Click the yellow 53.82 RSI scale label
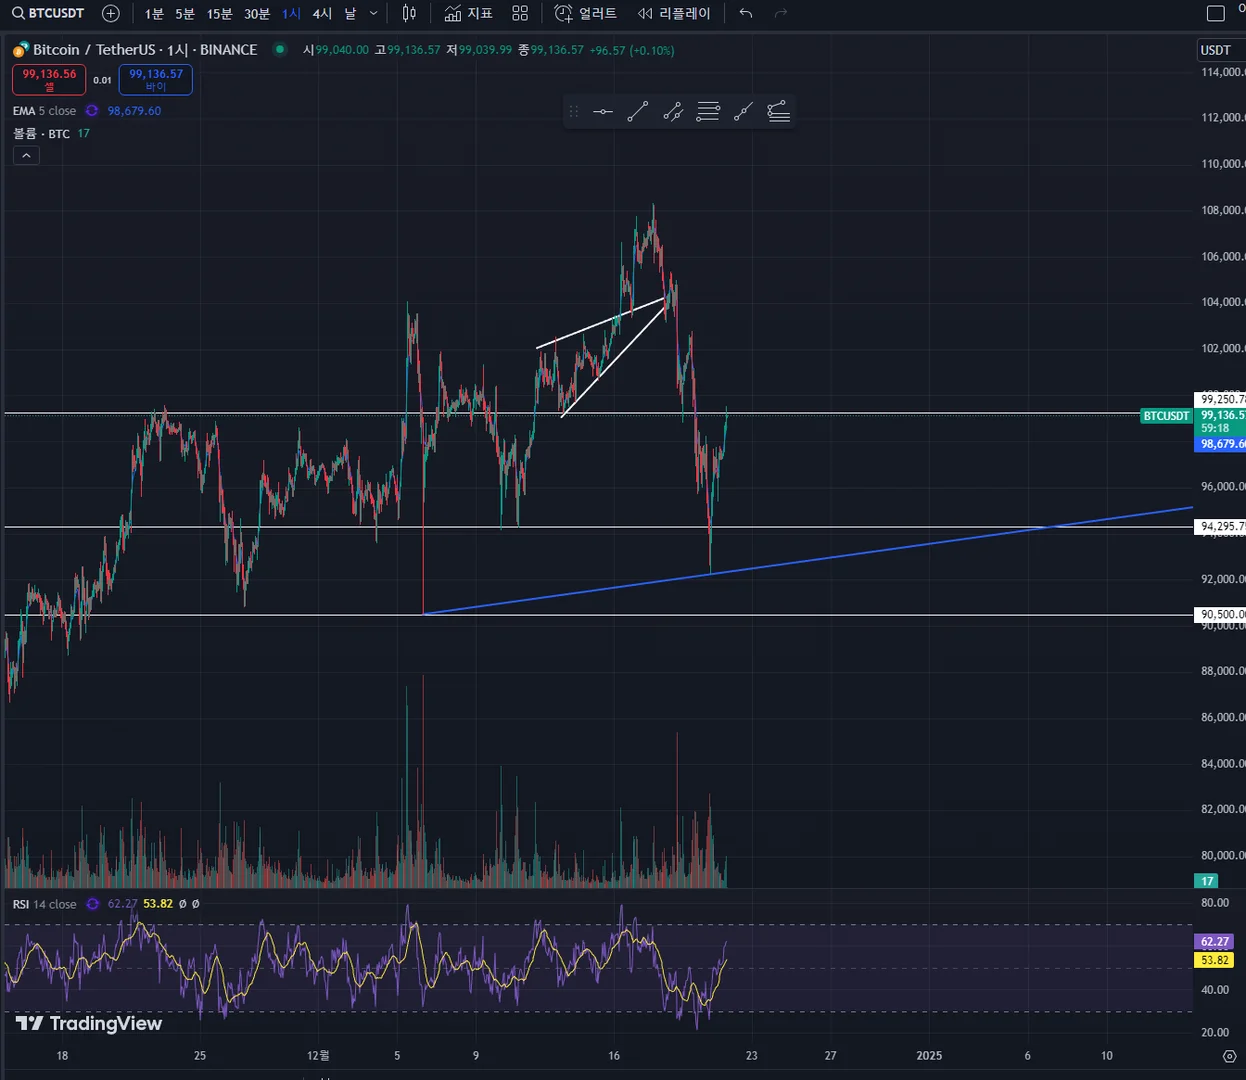The image size is (1246, 1080). point(1215,960)
